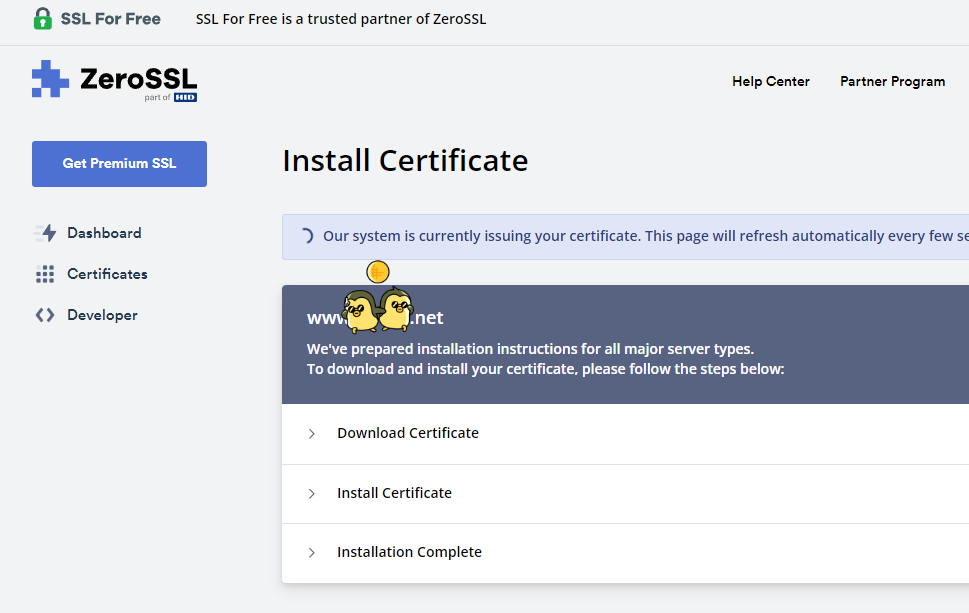Click the HID badge under ZeroSSL logo
This screenshot has height=613, width=969.
pos(185,98)
